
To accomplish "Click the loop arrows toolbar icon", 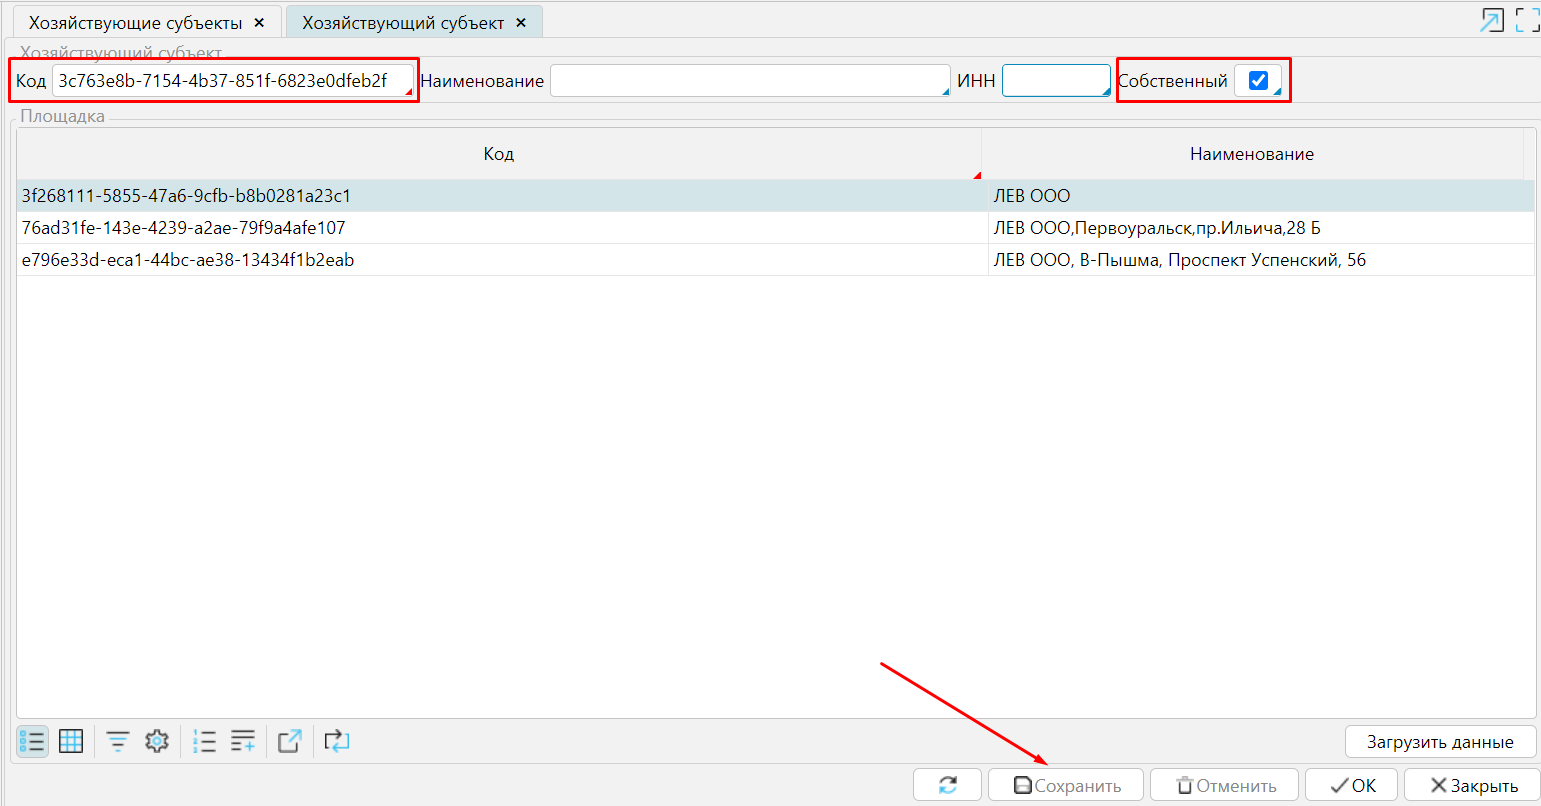I will pyautogui.click(x=337, y=741).
